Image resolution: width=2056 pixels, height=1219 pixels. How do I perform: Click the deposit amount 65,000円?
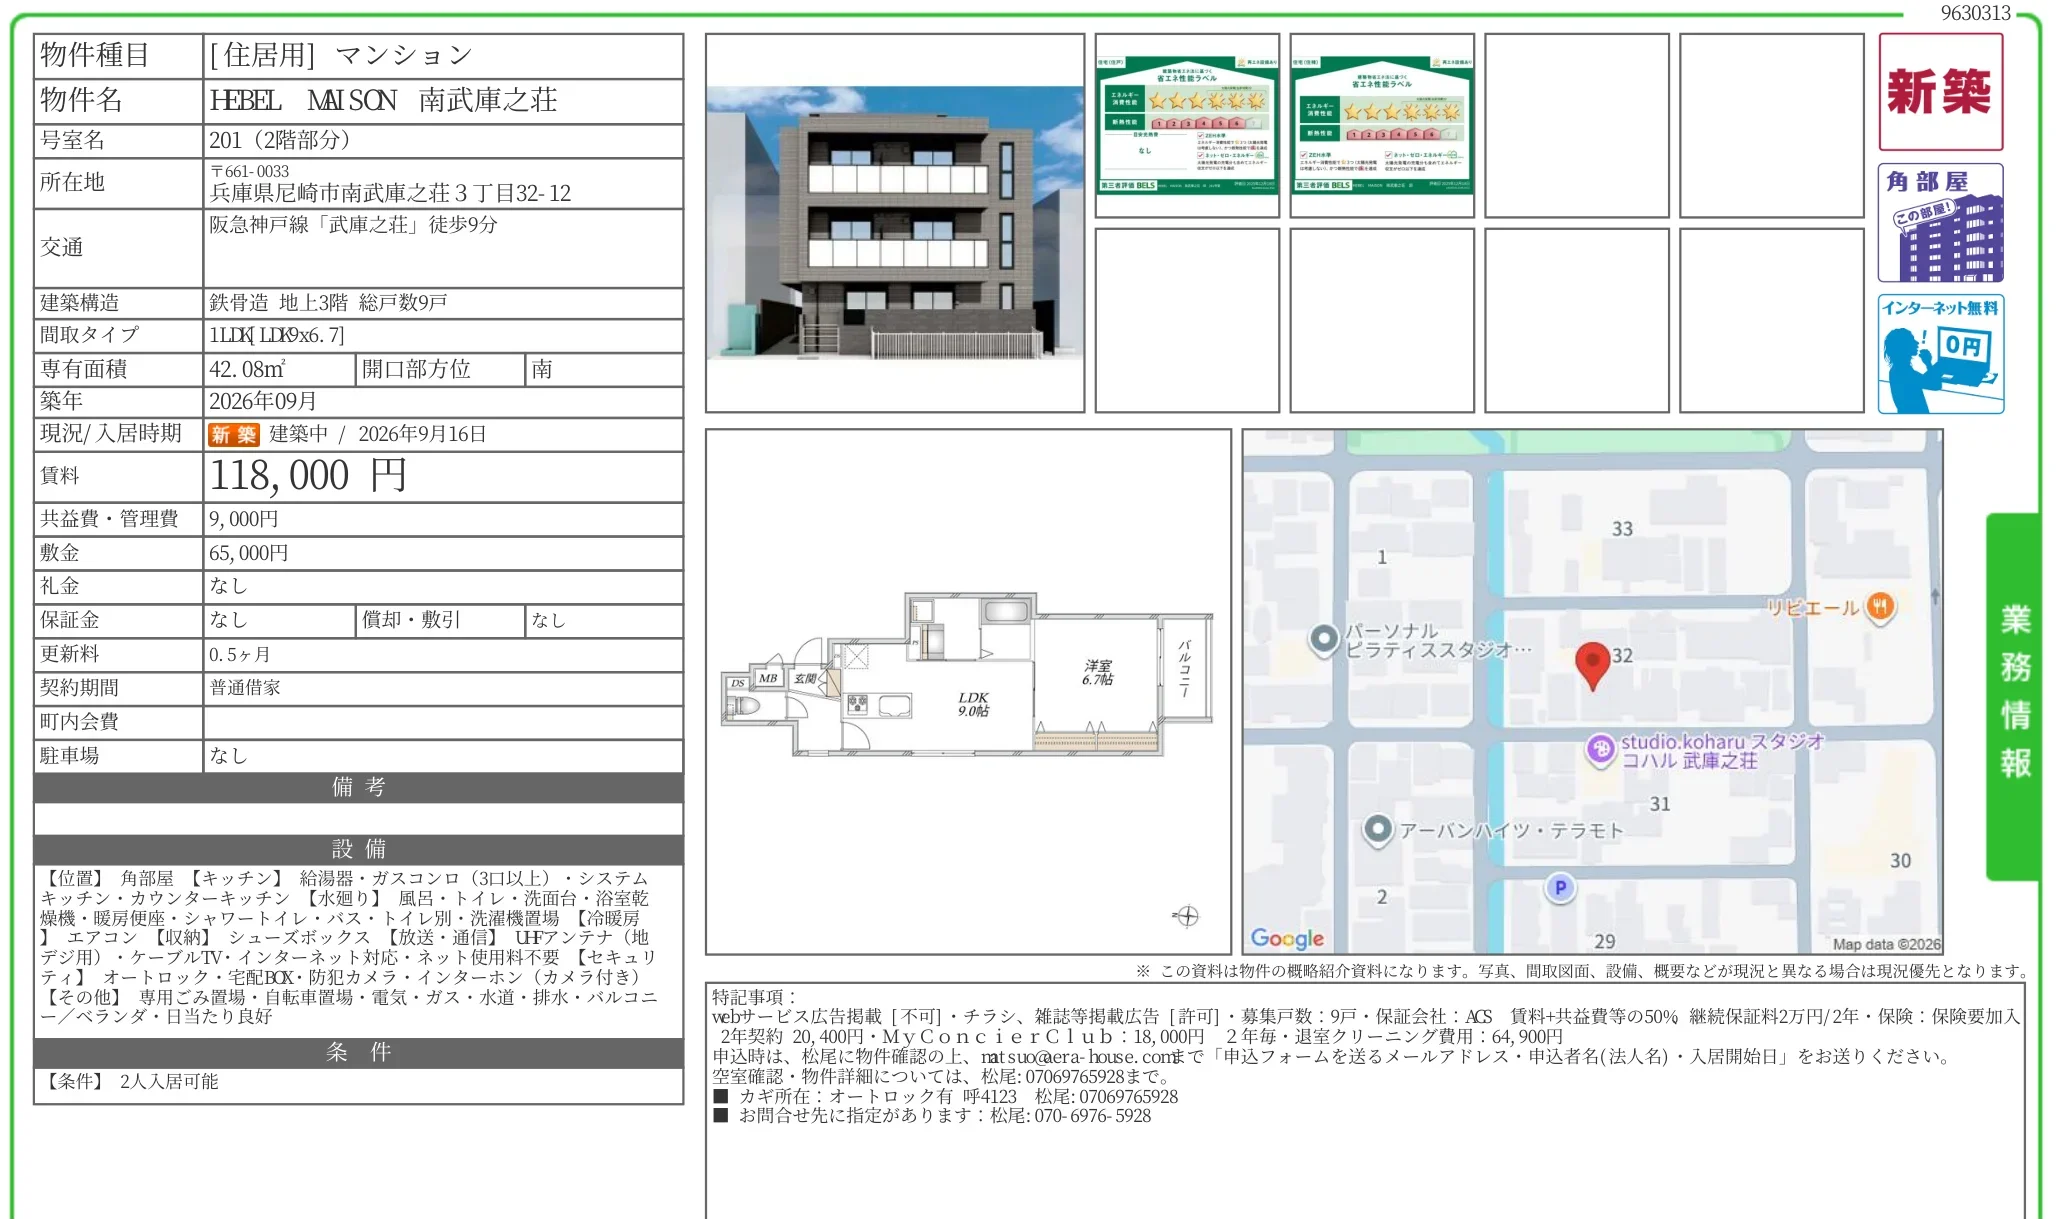point(249,553)
